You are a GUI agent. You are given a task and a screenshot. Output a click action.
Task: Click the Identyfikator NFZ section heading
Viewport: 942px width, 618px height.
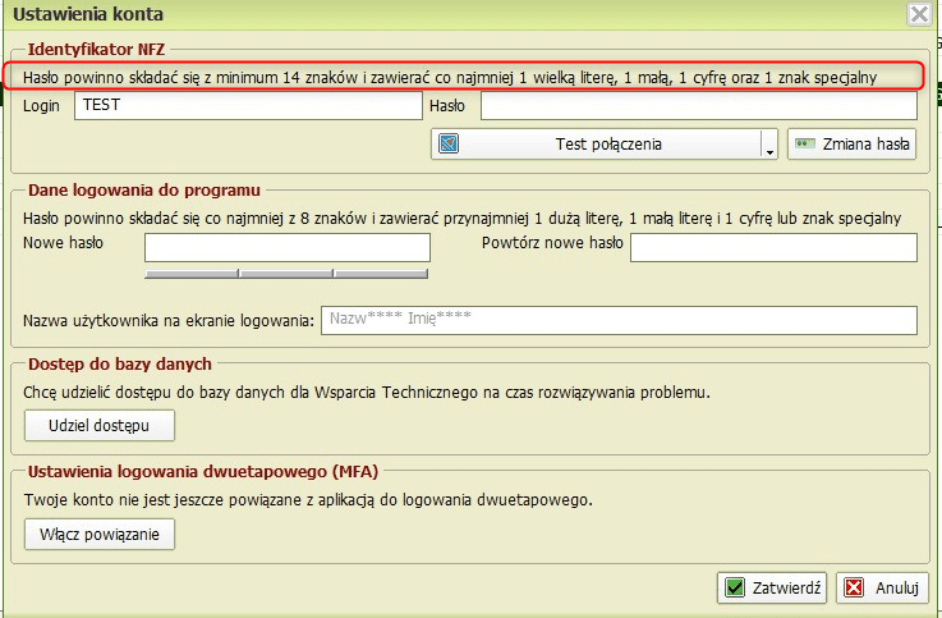96,49
